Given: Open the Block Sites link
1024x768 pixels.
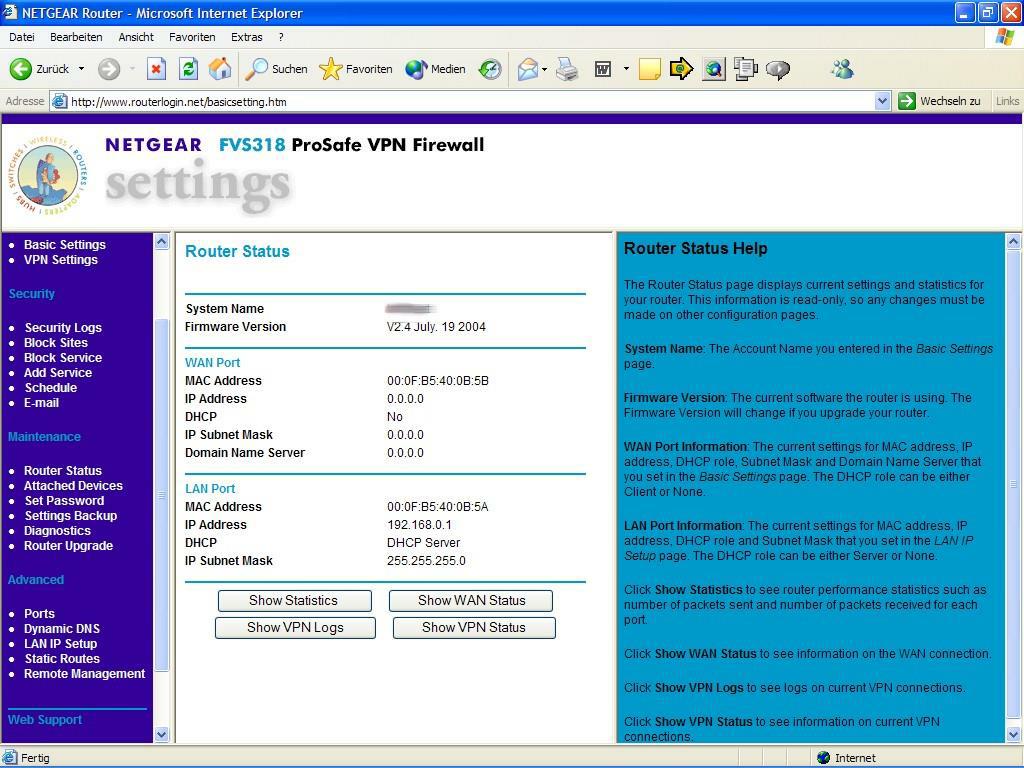Looking at the screenshot, I should pyautogui.click(x=56, y=342).
